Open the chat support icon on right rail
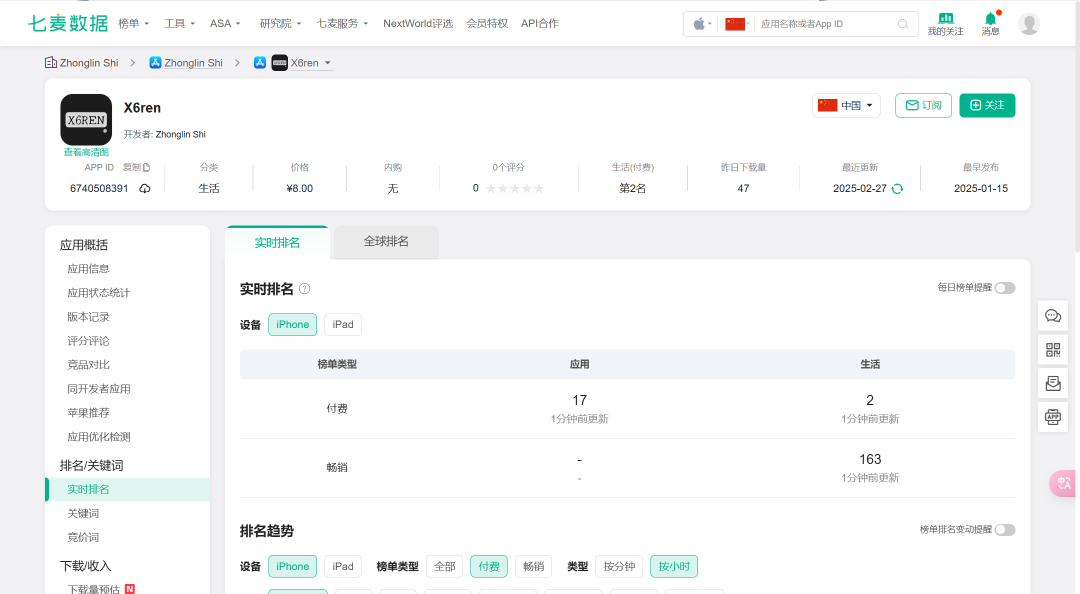This screenshot has width=1080, height=594. [x=1053, y=316]
